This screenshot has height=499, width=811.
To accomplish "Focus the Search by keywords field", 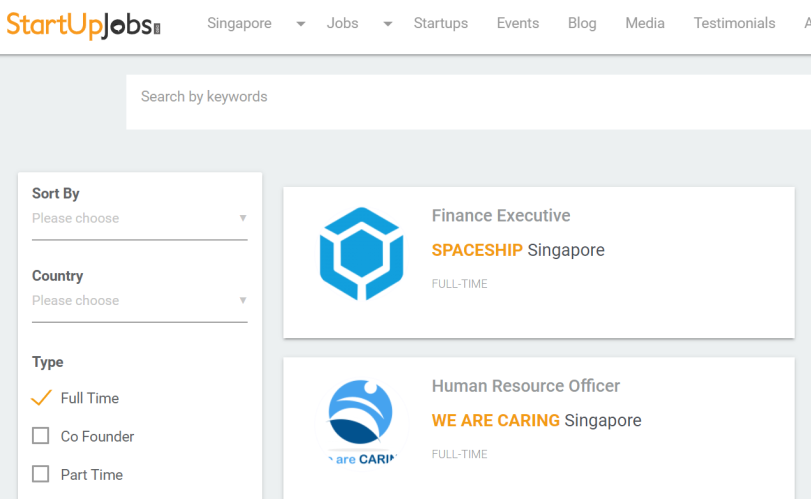I will coord(469,102).
